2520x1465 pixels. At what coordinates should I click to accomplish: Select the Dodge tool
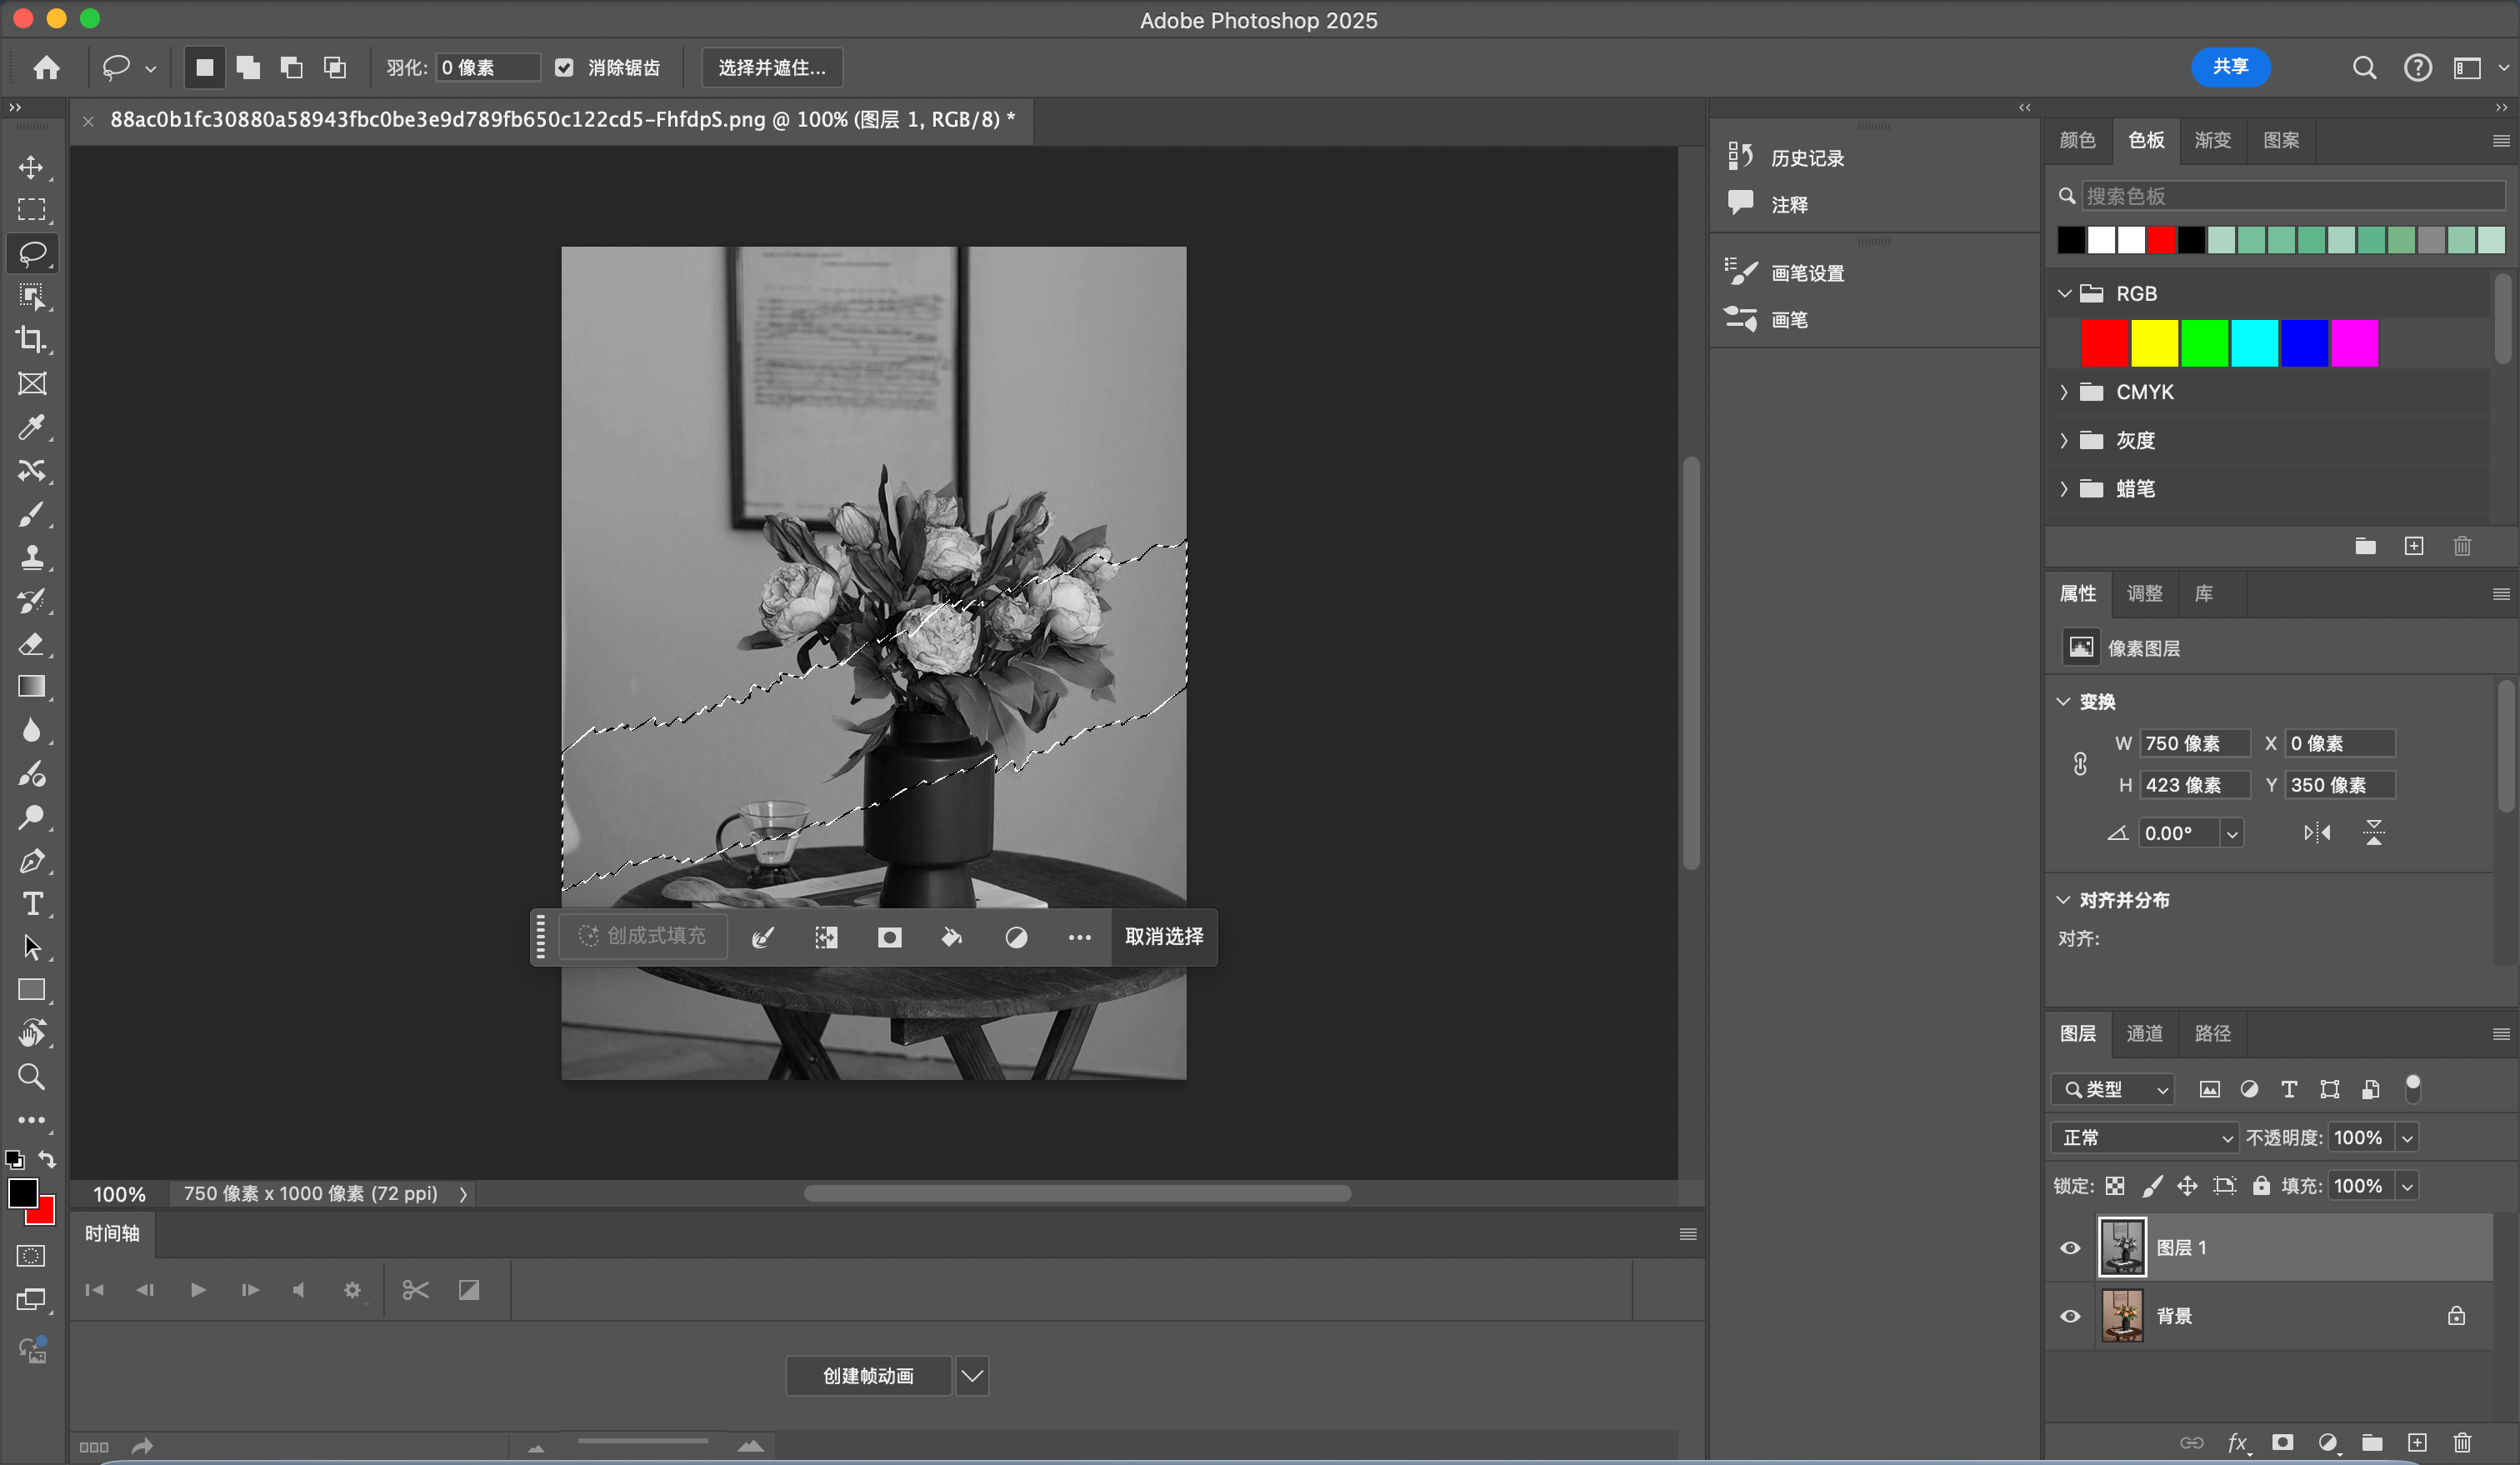coord(31,817)
